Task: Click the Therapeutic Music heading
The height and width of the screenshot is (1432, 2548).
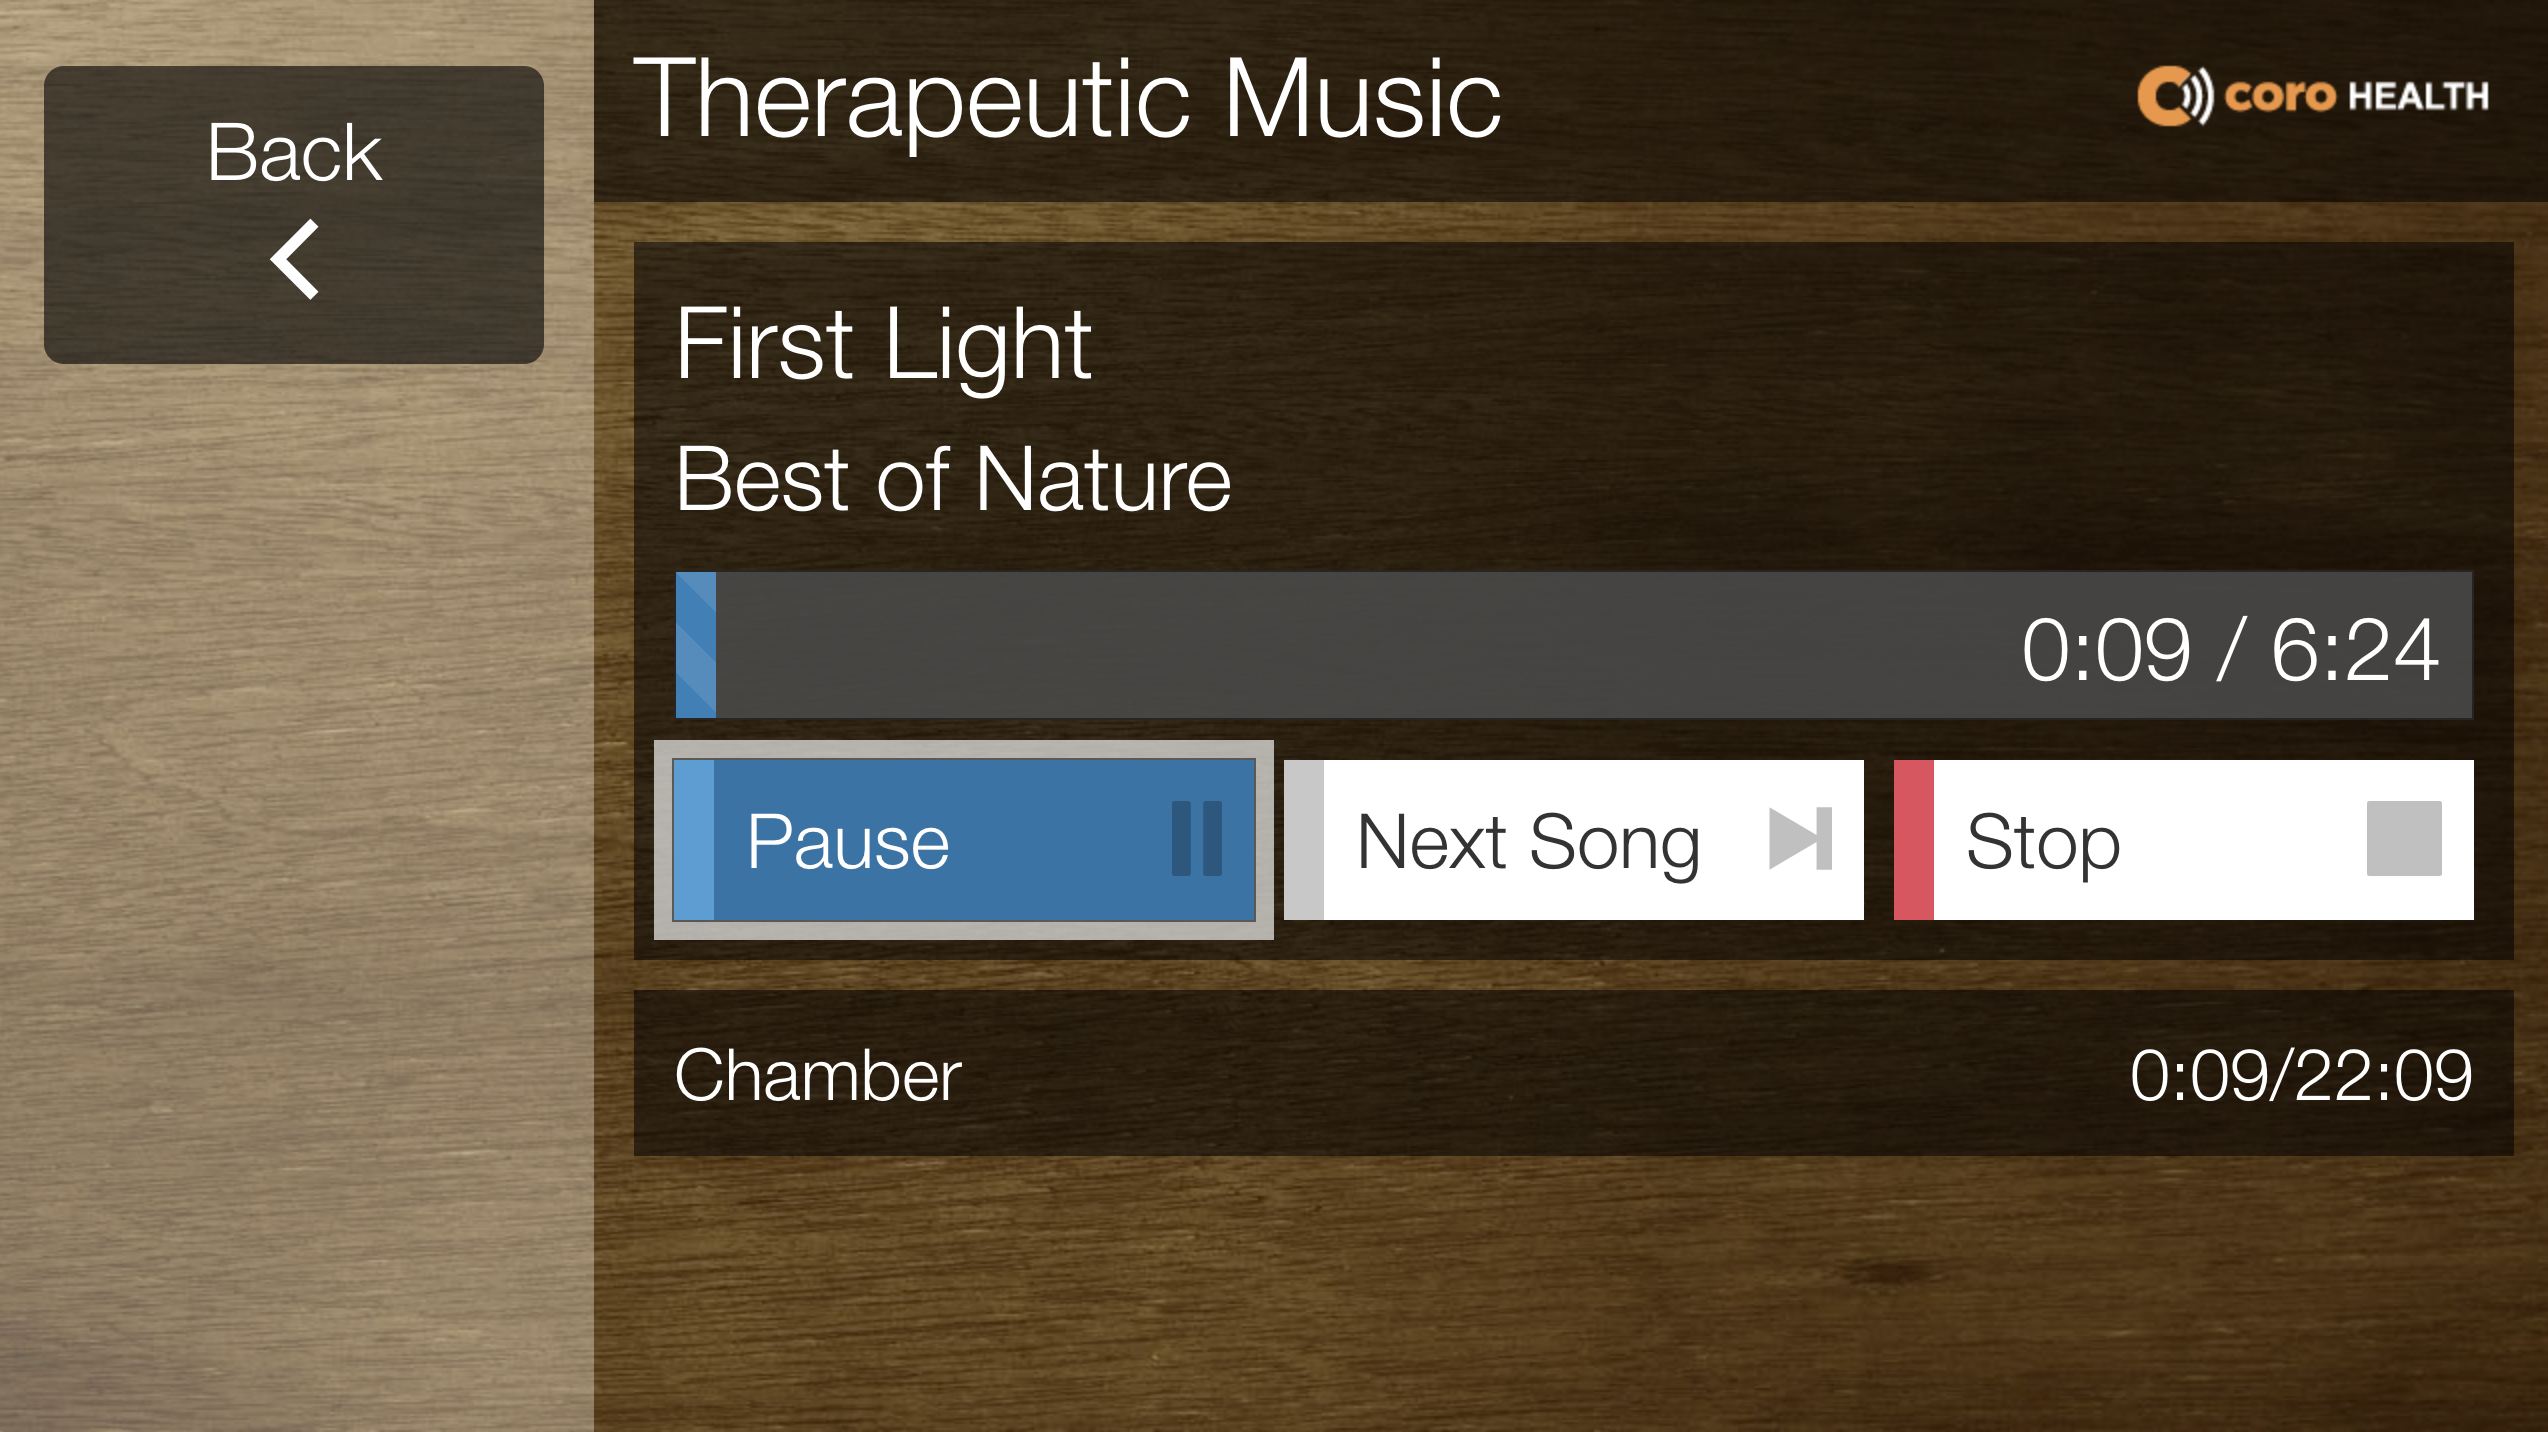Action: (x=1067, y=99)
